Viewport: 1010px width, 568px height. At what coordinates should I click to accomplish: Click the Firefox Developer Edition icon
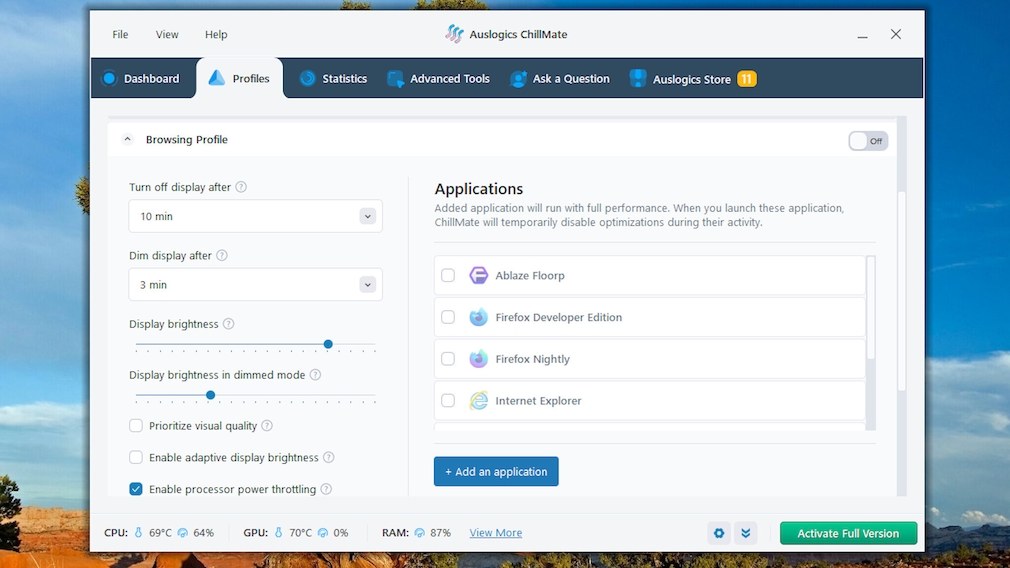[x=479, y=317]
